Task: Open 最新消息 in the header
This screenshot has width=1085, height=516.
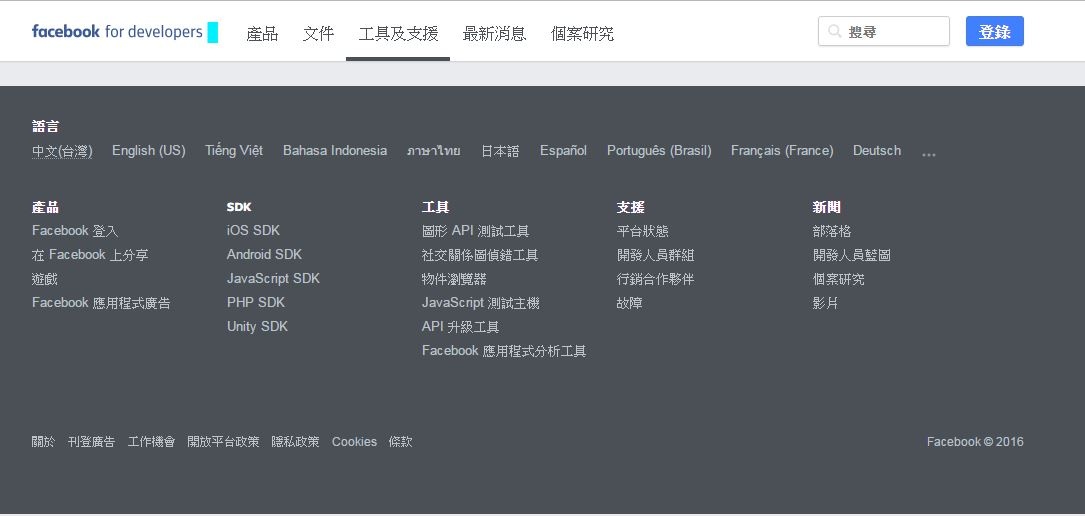Action: tap(494, 33)
